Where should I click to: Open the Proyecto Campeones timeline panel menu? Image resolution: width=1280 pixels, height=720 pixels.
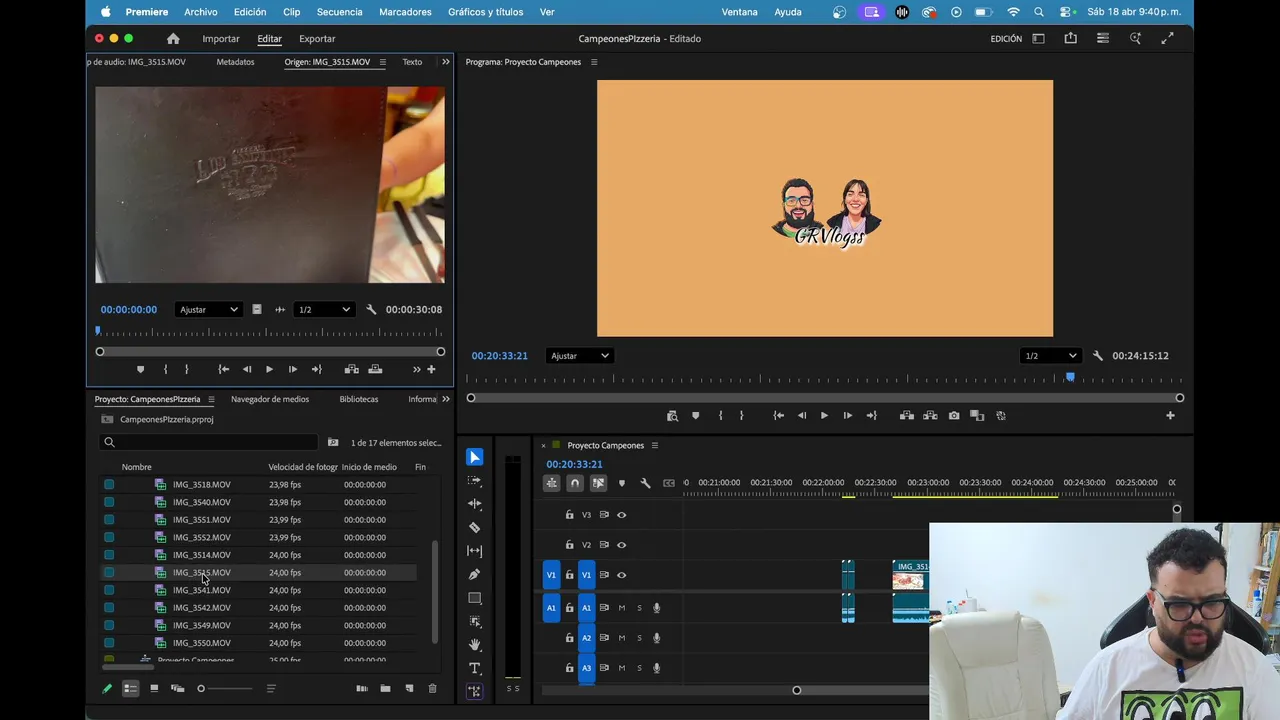(x=655, y=445)
